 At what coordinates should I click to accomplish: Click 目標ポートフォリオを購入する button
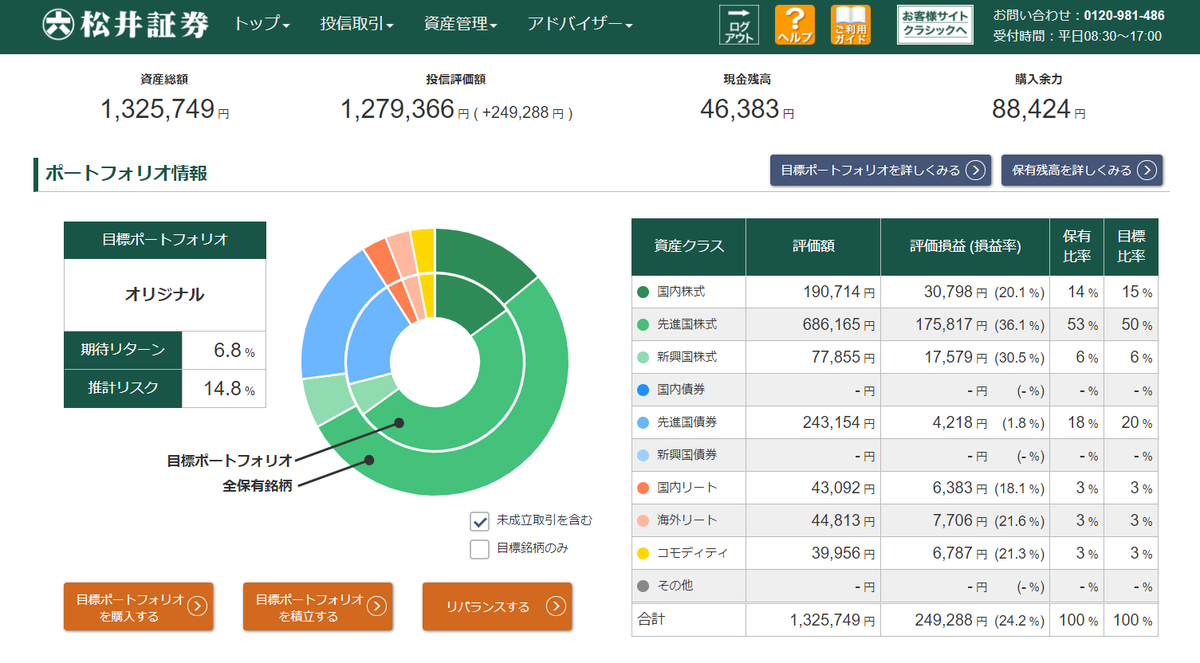coord(139,606)
